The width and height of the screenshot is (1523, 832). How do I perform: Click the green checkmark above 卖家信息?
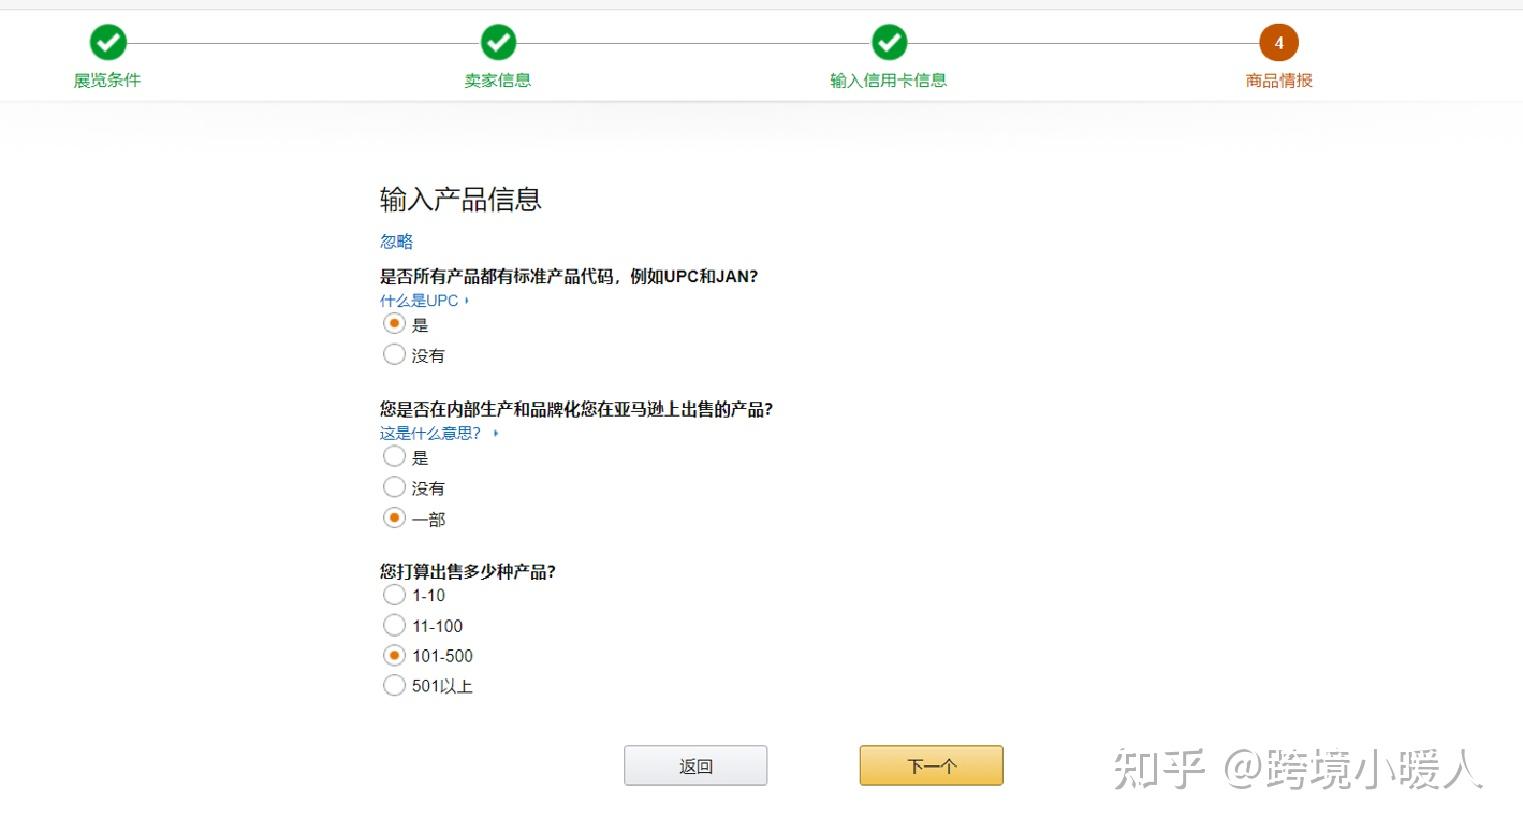[x=498, y=43]
